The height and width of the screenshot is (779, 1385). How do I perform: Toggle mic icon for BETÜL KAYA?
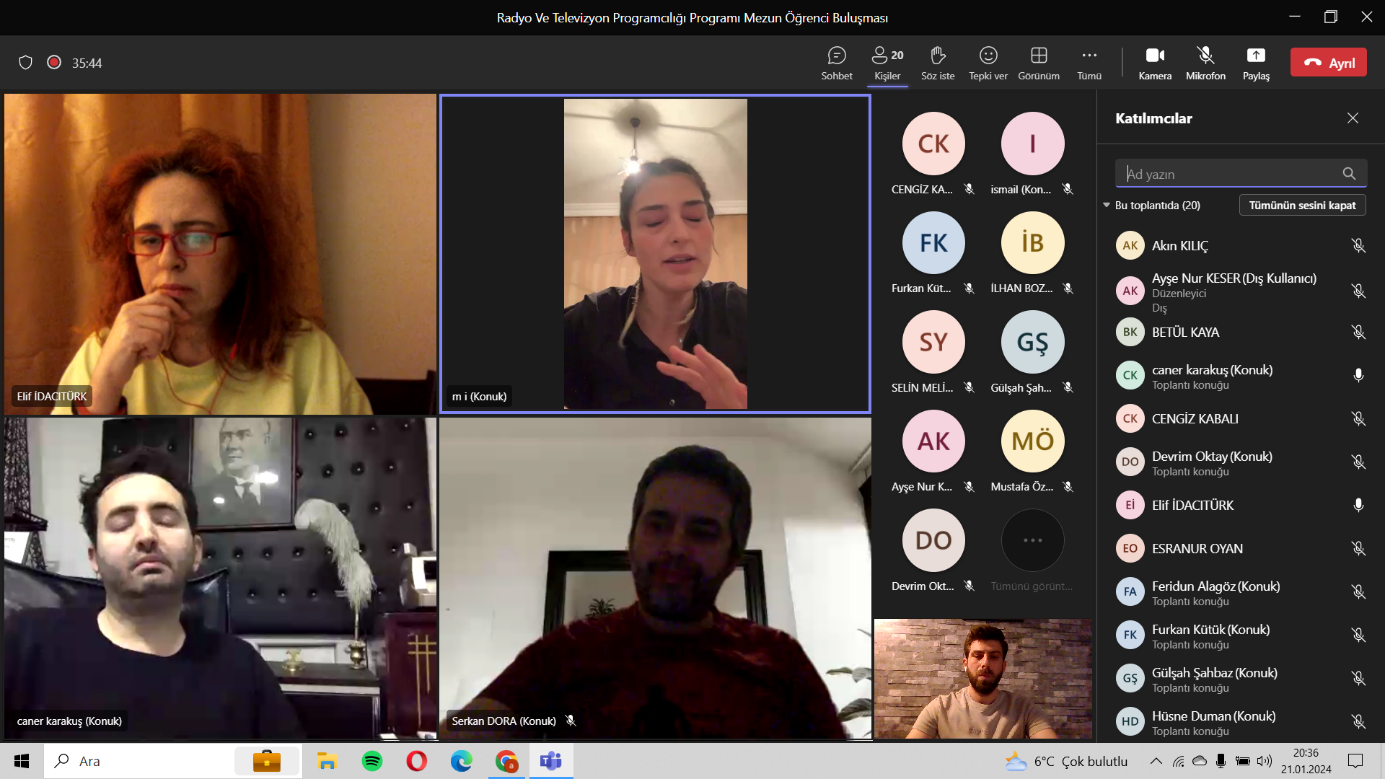[1358, 332]
